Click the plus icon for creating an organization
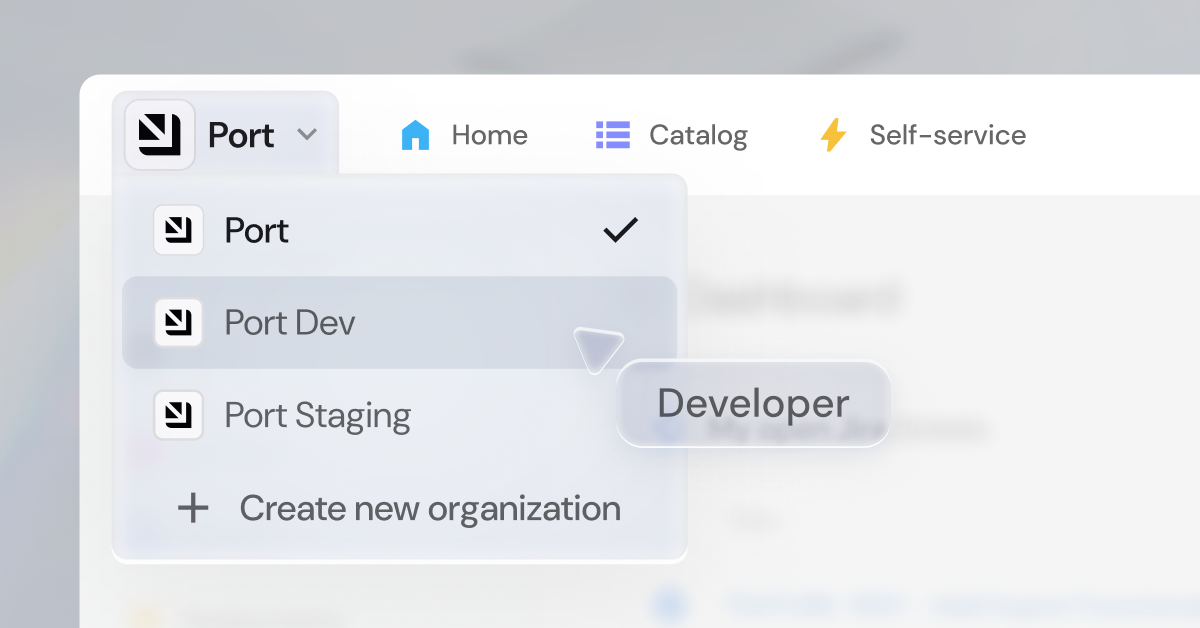Image resolution: width=1200 pixels, height=628 pixels. 192,508
